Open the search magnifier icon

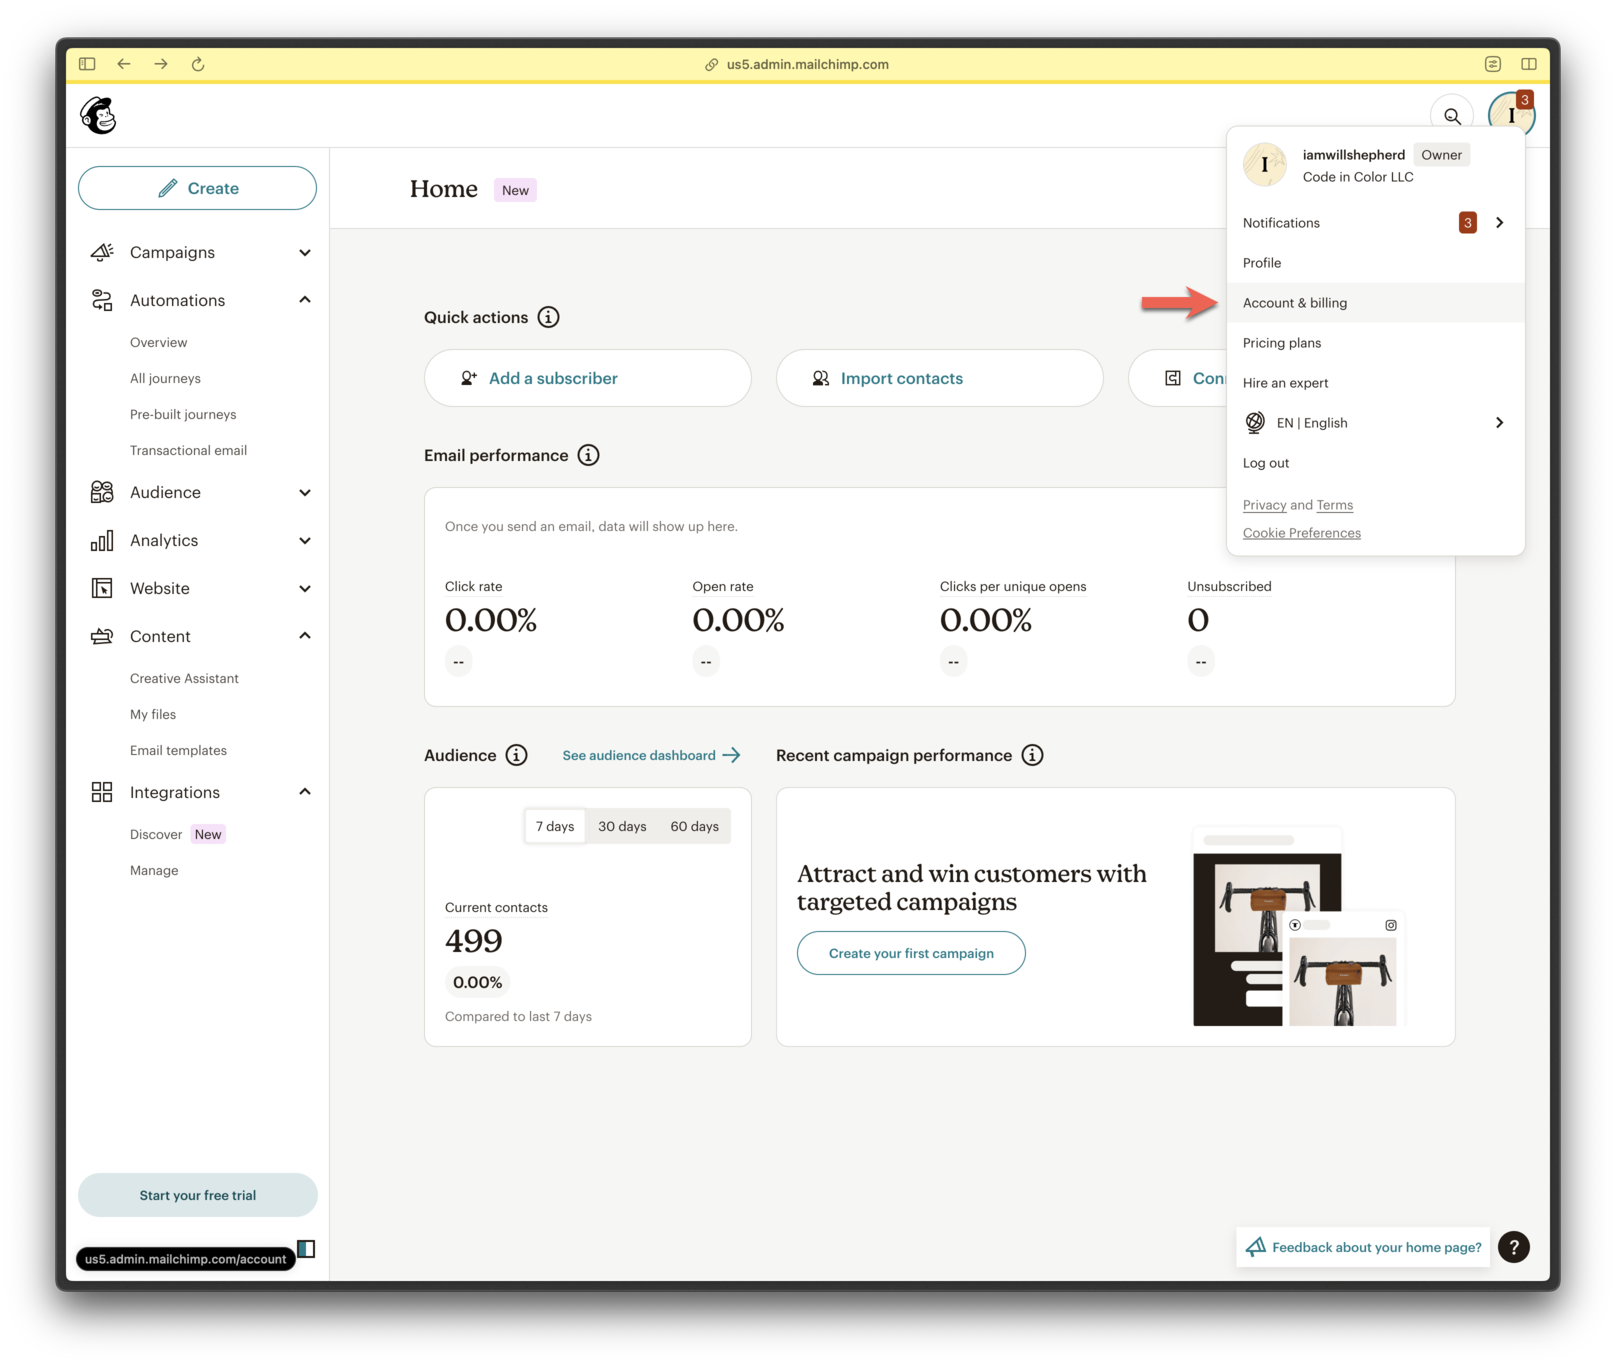[1452, 116]
